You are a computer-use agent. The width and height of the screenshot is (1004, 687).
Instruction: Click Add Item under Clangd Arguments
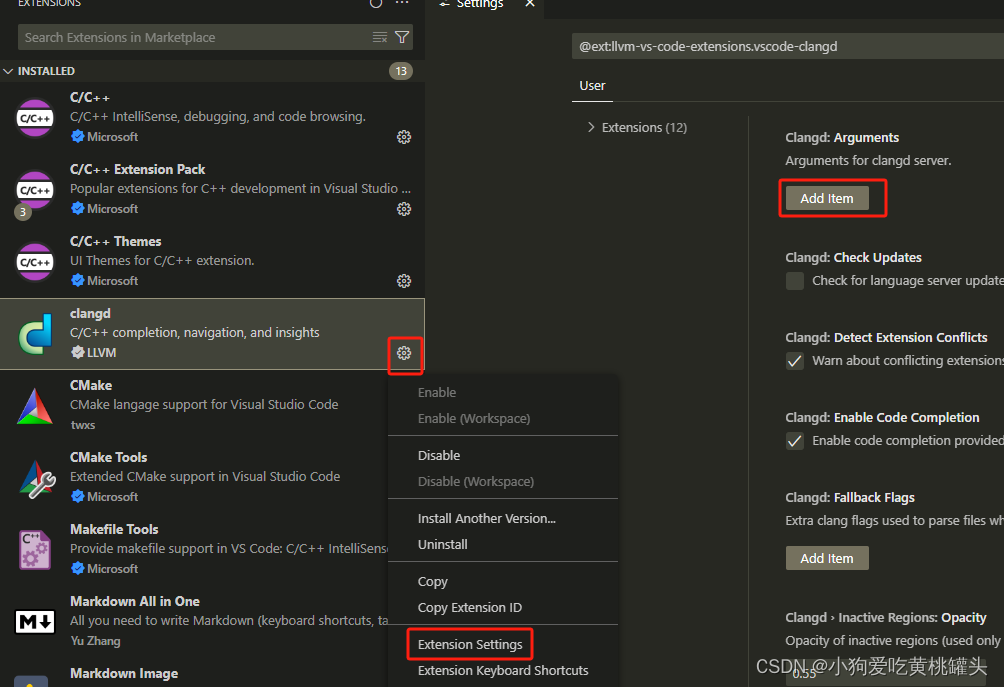(826, 197)
